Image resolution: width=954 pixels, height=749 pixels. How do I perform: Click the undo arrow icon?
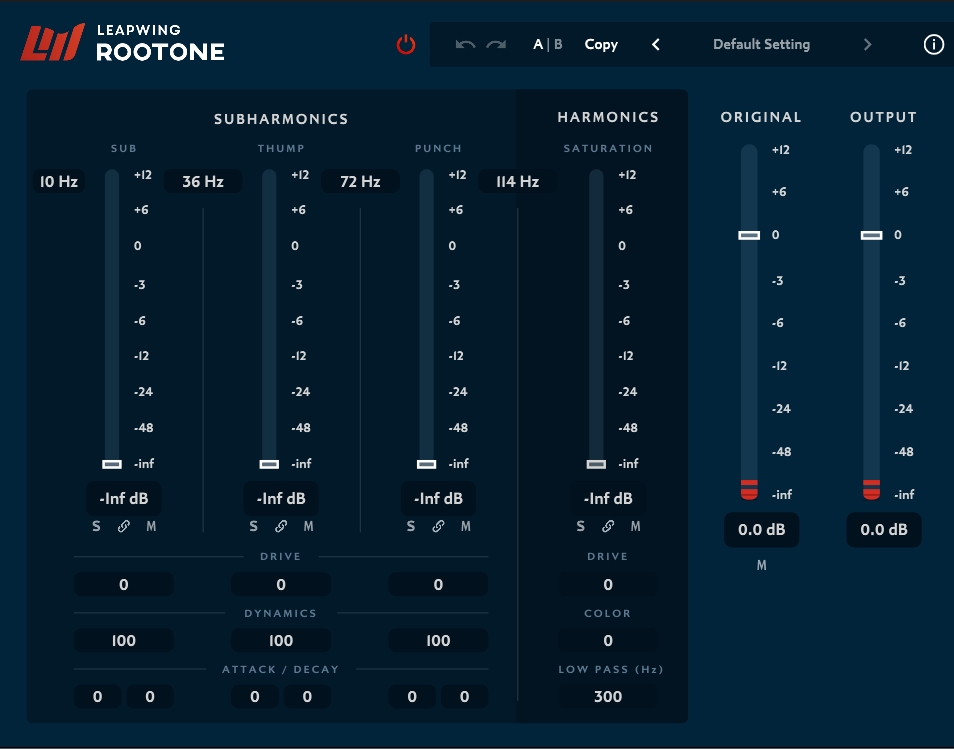click(x=465, y=44)
